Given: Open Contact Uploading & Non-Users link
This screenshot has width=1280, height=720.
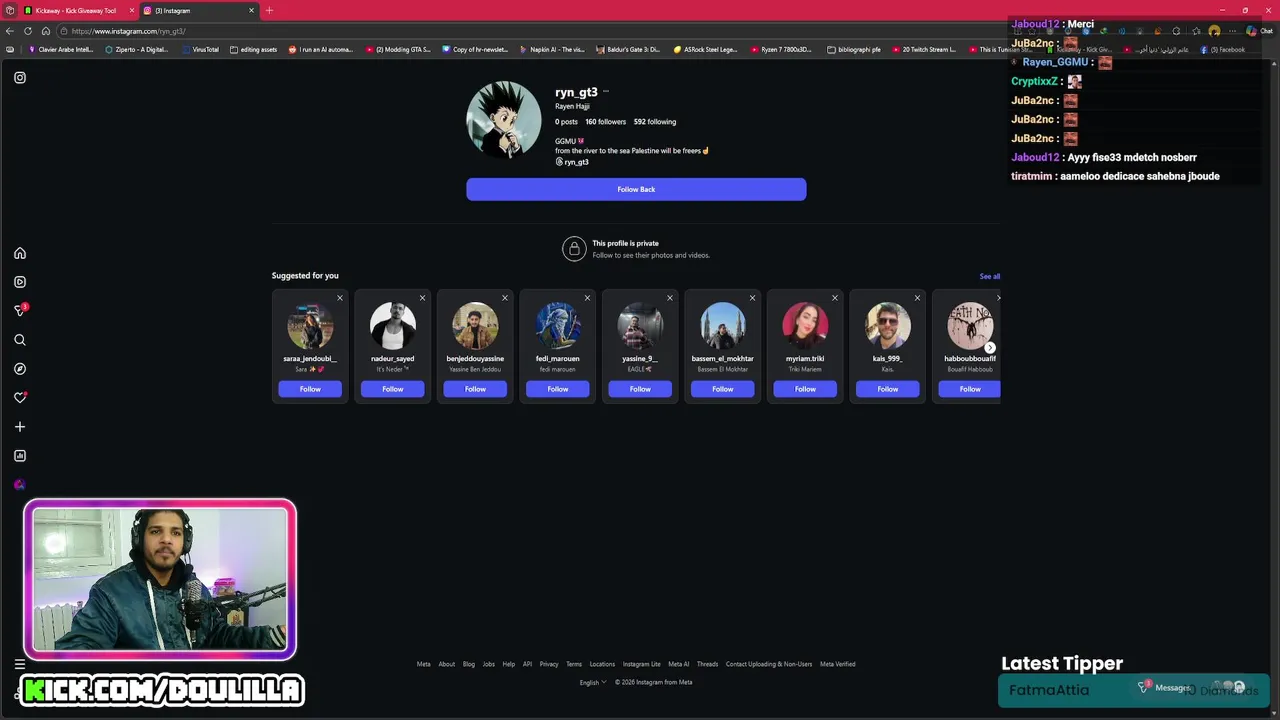Looking at the screenshot, I should click(x=769, y=664).
